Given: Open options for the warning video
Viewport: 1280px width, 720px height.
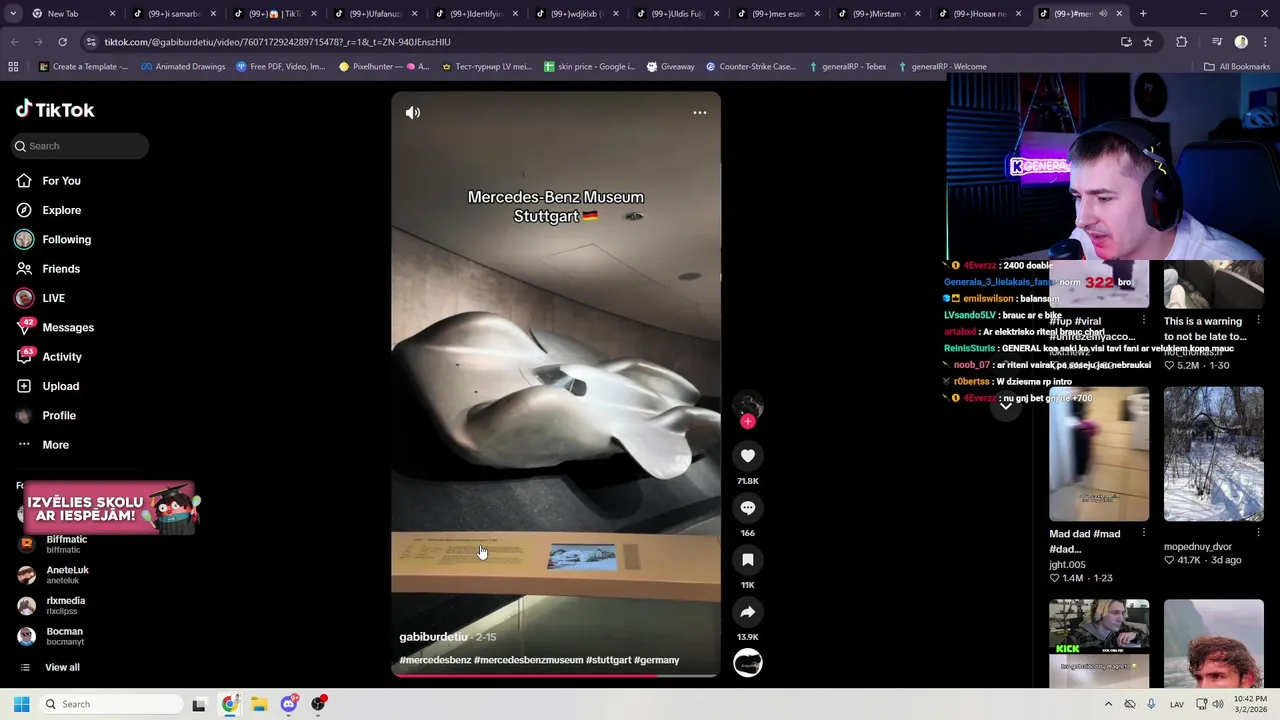Looking at the screenshot, I should 1258,321.
